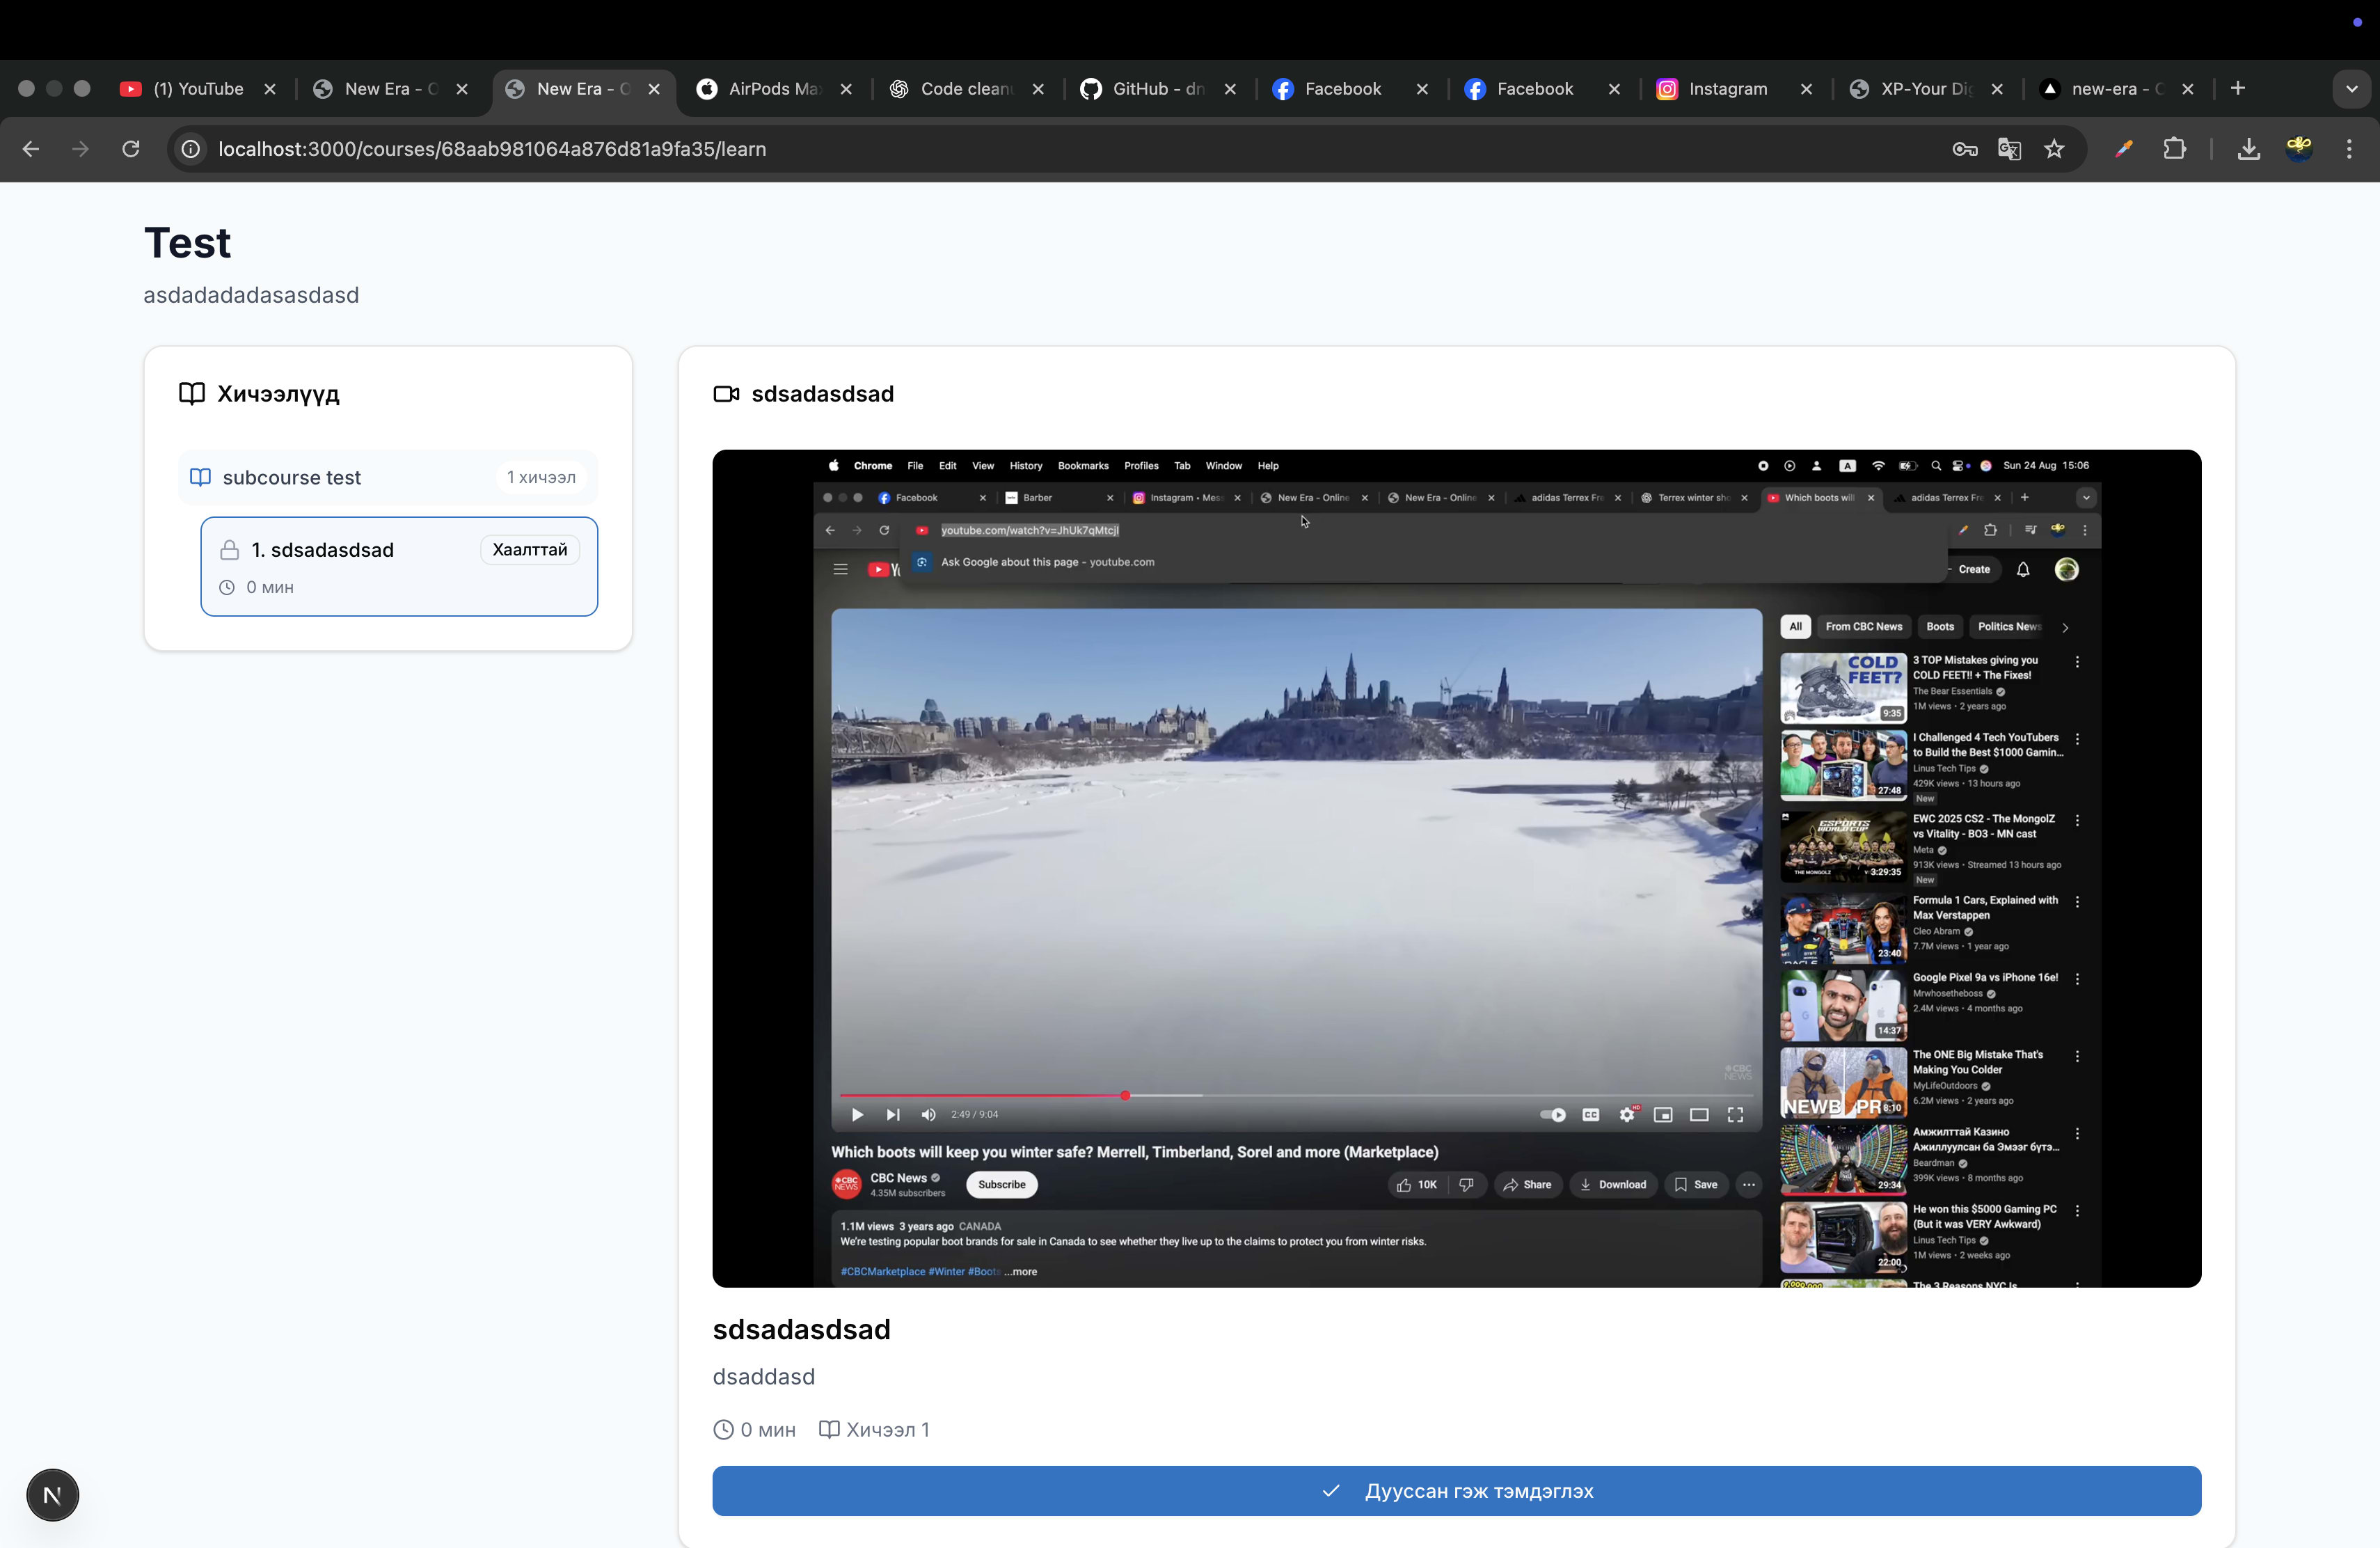Switch to the new-era tab
The image size is (2380, 1548).
[2116, 89]
